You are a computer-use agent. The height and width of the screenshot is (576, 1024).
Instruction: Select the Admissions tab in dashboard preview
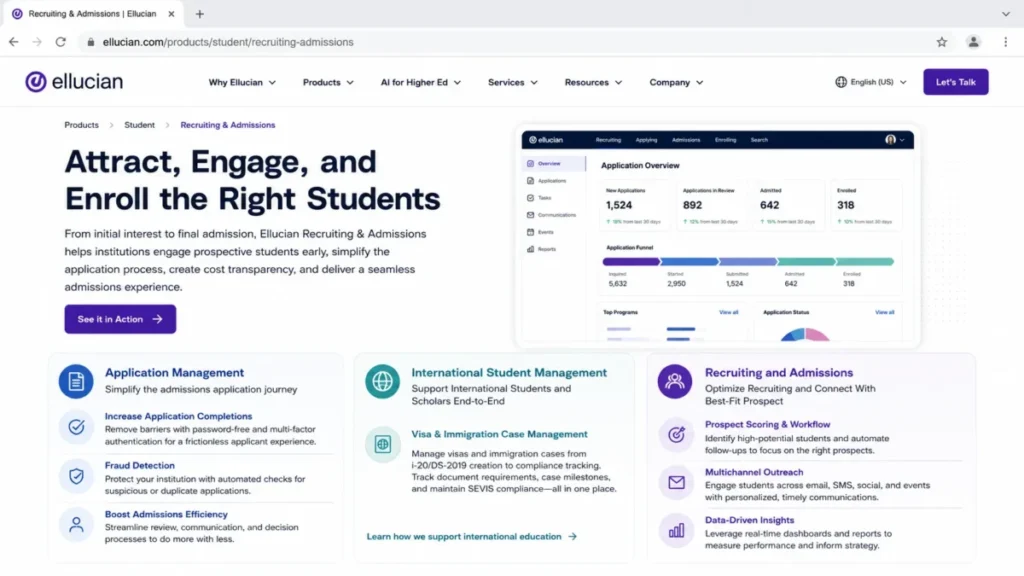click(686, 140)
